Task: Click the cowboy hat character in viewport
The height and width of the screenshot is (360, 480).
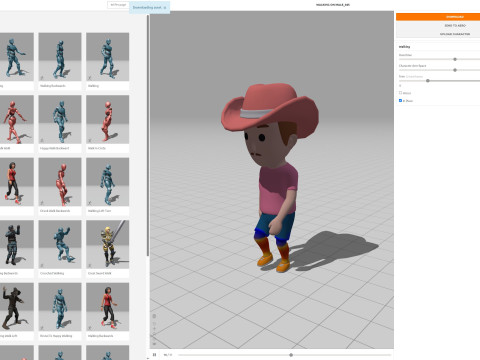Action: point(271,177)
